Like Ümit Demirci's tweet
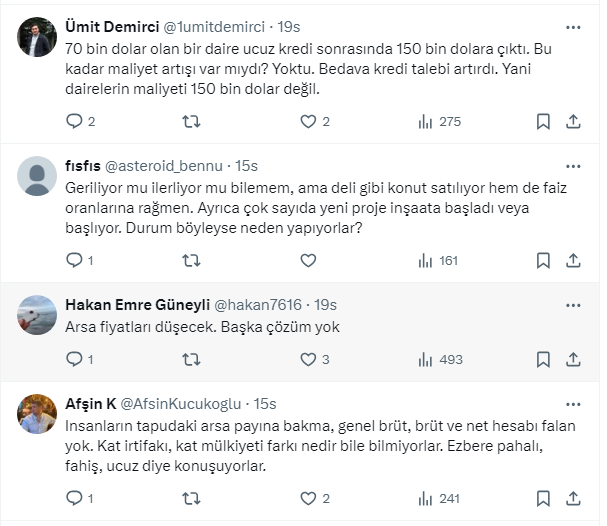The width and height of the screenshot is (607, 526). point(309,122)
